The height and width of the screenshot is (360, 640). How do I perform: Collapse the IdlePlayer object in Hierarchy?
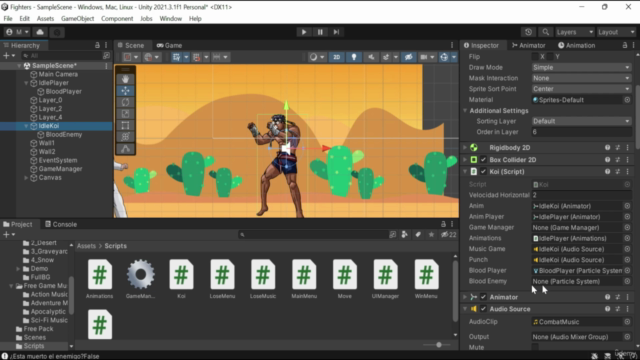(x=26, y=83)
